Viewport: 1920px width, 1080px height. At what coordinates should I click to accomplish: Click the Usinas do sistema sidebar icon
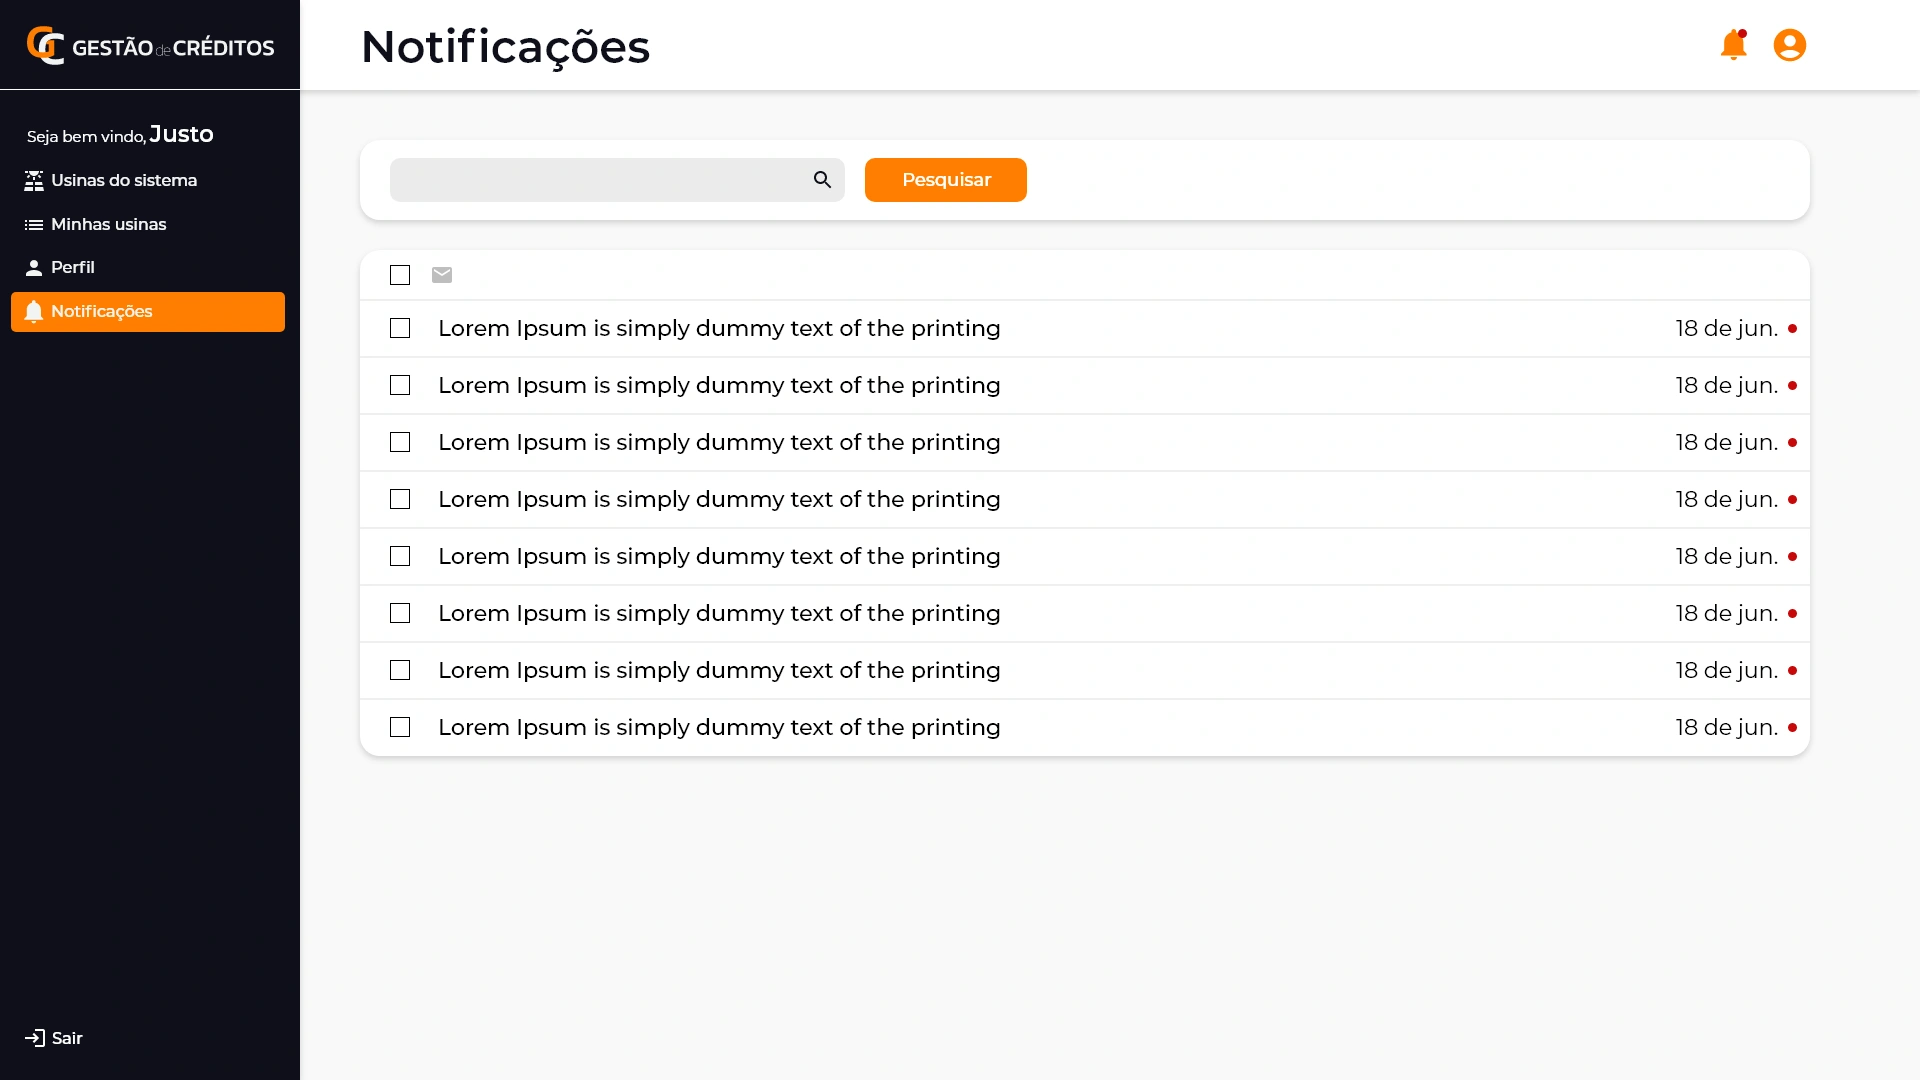click(x=34, y=181)
